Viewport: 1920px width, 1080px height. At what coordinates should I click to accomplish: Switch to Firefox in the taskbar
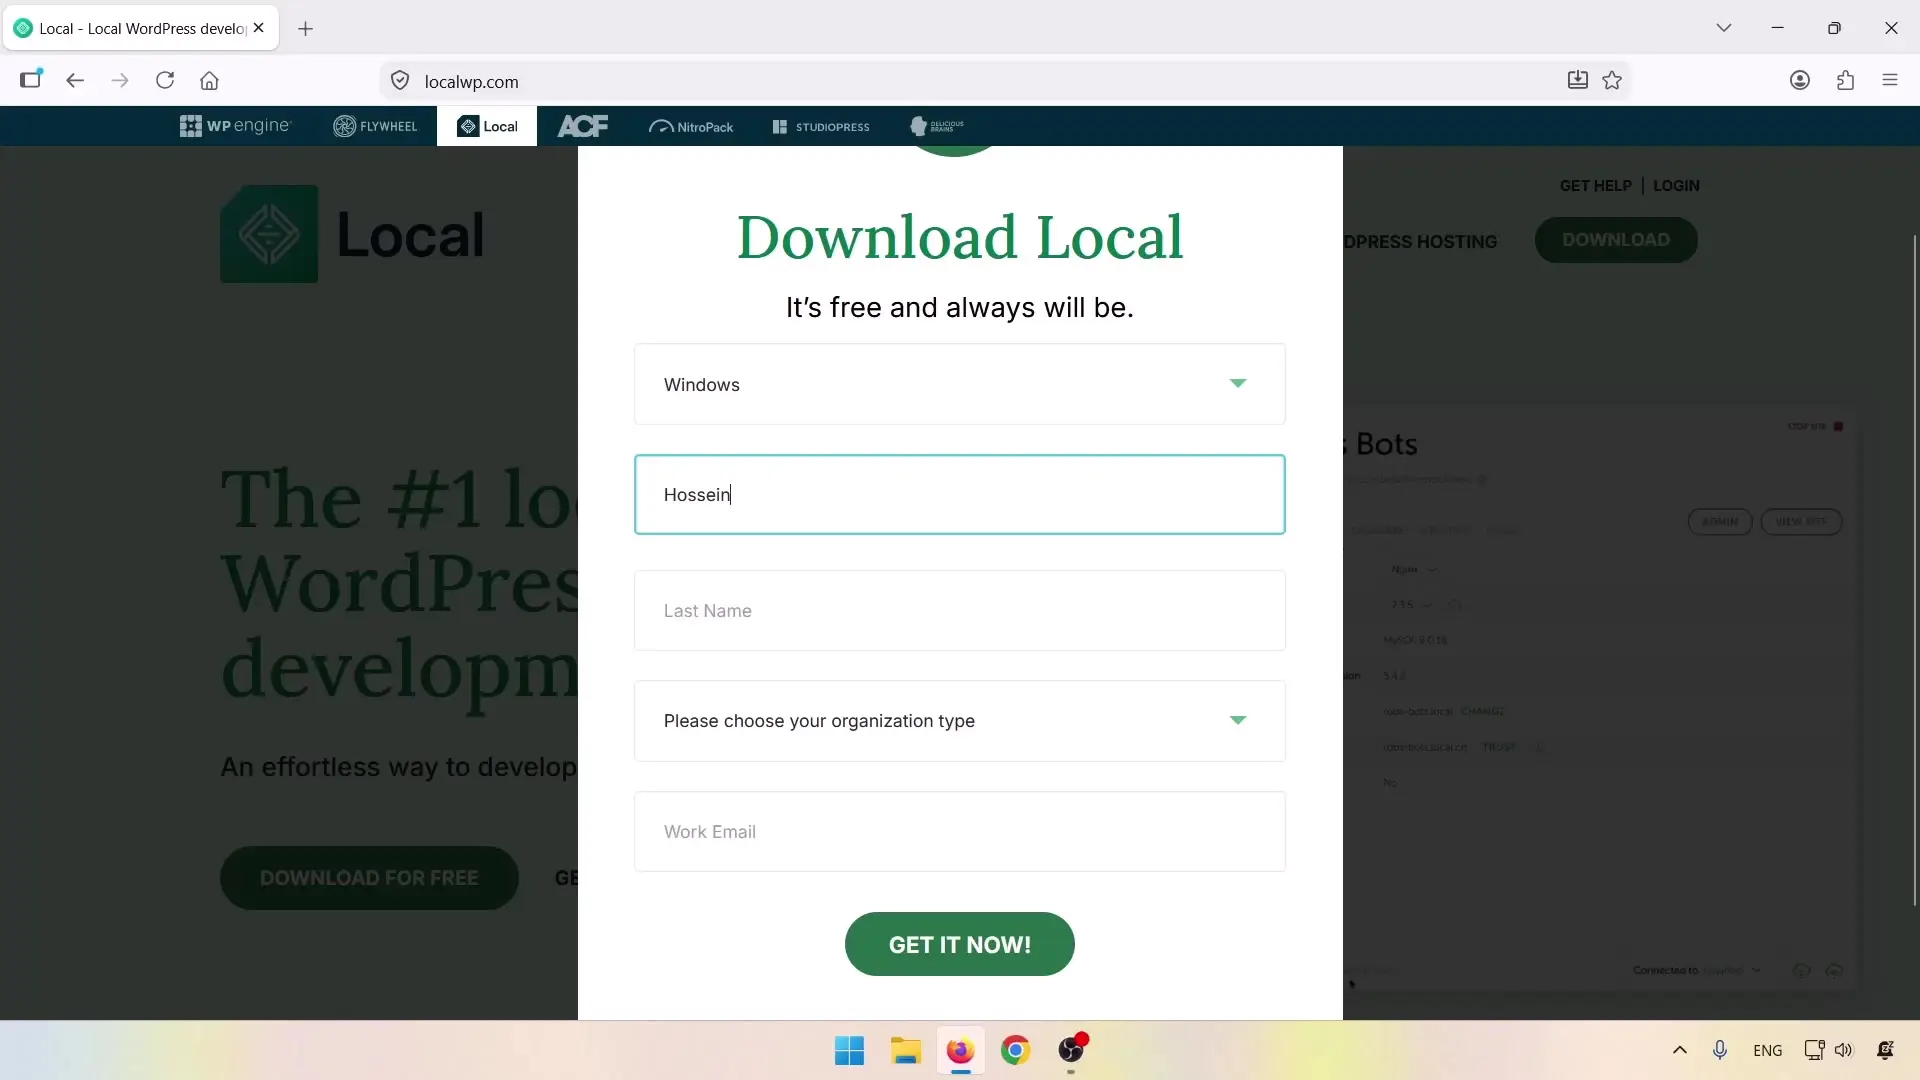(x=960, y=1051)
